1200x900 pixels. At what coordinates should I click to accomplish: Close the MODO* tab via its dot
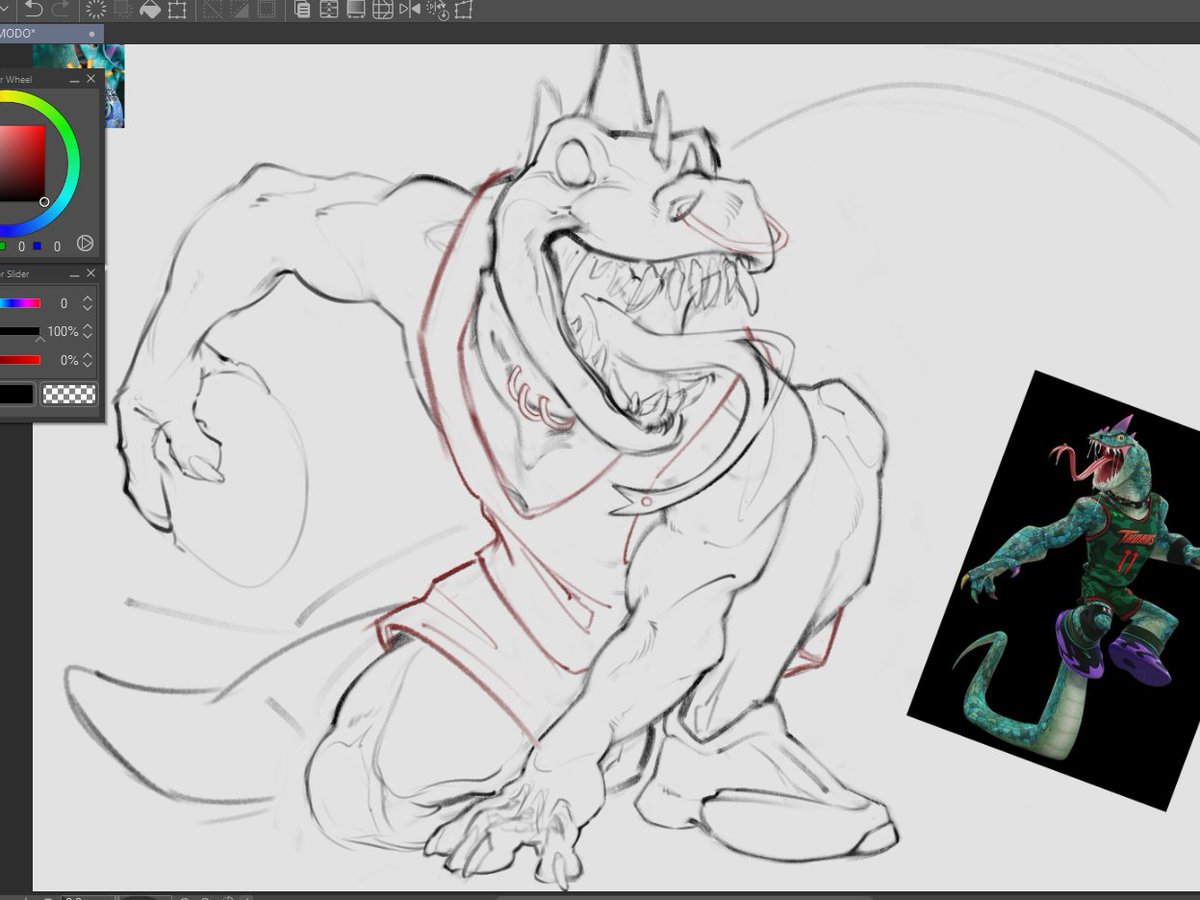point(92,34)
